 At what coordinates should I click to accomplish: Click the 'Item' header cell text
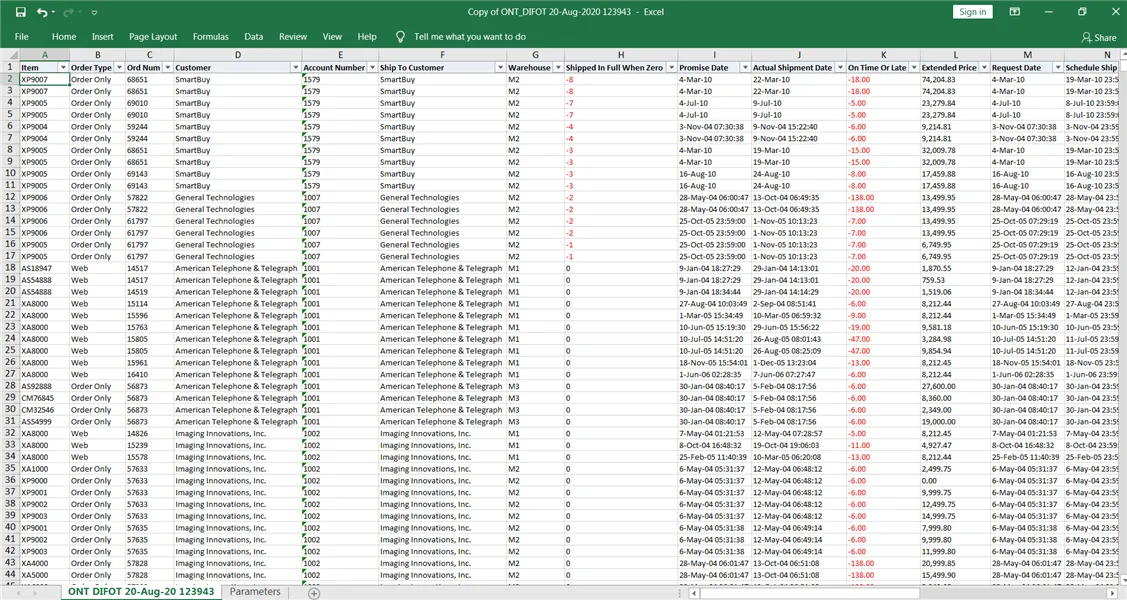tap(29, 68)
